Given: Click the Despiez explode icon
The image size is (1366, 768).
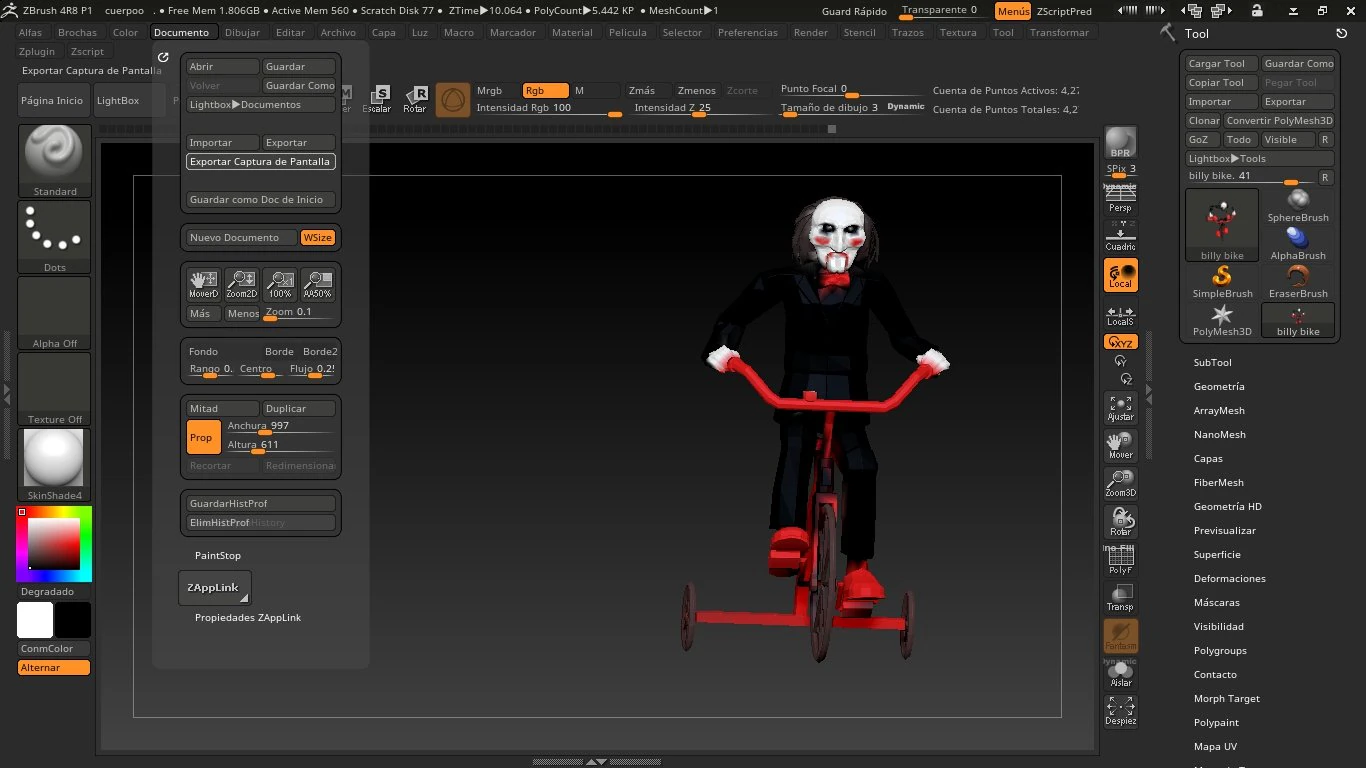Looking at the screenshot, I should (1121, 712).
